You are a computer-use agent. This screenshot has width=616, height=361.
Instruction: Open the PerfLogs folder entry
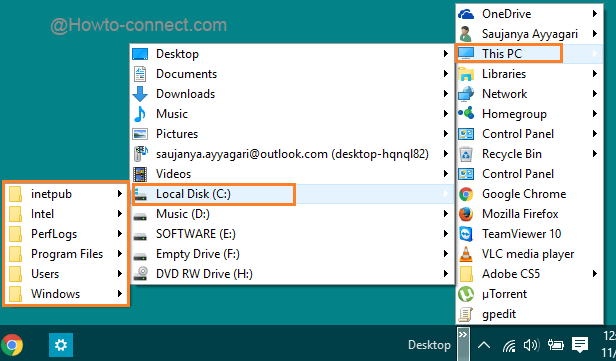point(66,234)
